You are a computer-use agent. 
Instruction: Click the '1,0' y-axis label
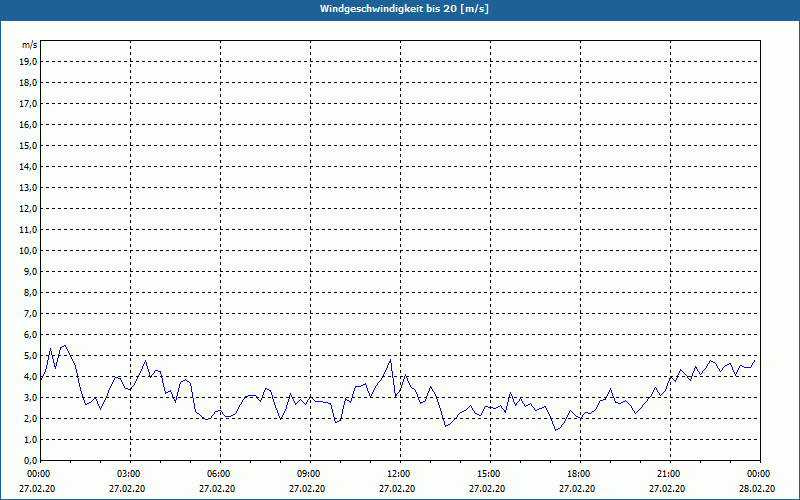tap(31, 440)
